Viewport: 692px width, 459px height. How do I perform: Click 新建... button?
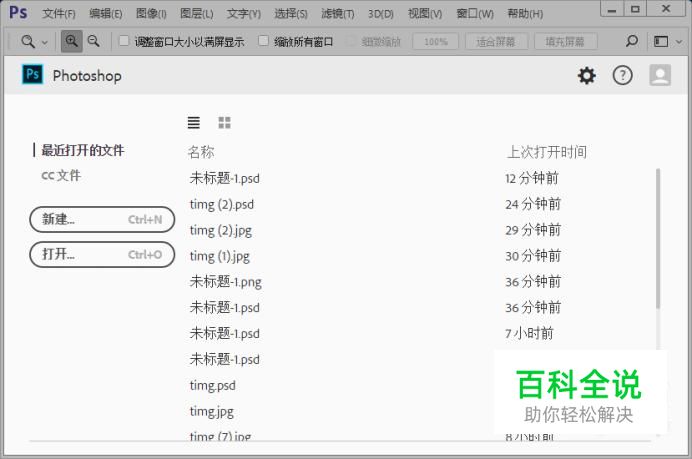pyautogui.click(x=102, y=219)
